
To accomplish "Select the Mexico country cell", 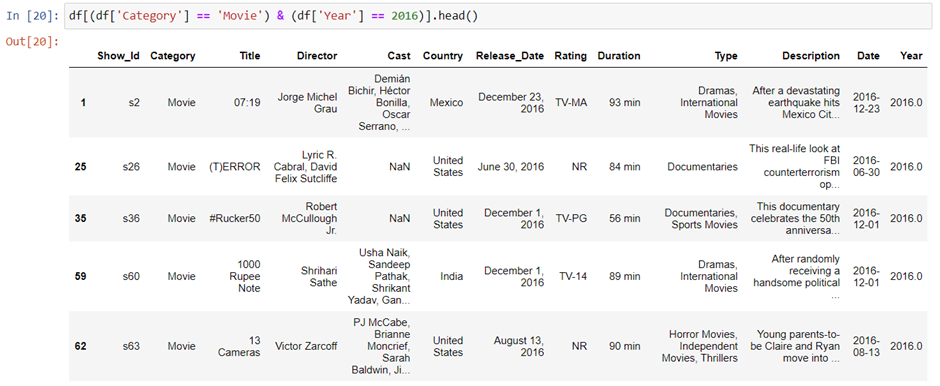I will [x=447, y=102].
